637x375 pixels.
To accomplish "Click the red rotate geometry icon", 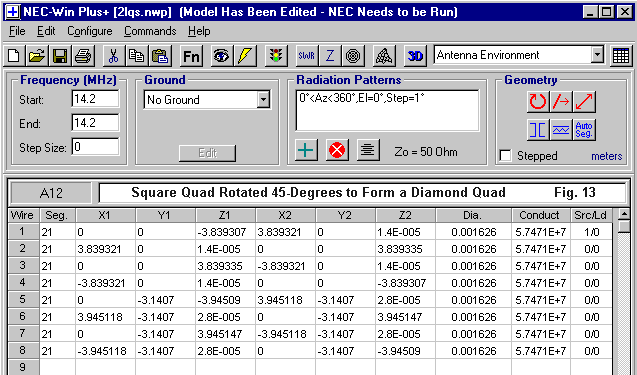I will (538, 102).
